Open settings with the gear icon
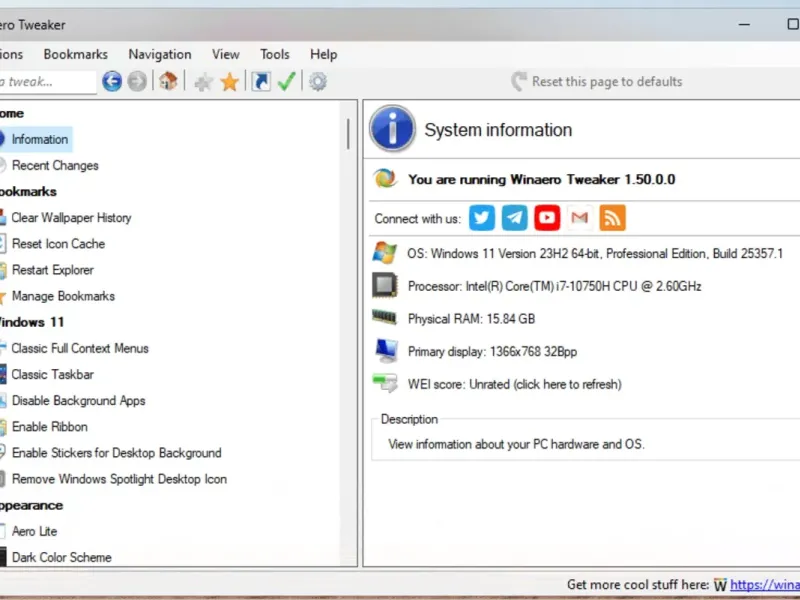Image resolution: width=800 pixels, height=600 pixels. [x=317, y=82]
